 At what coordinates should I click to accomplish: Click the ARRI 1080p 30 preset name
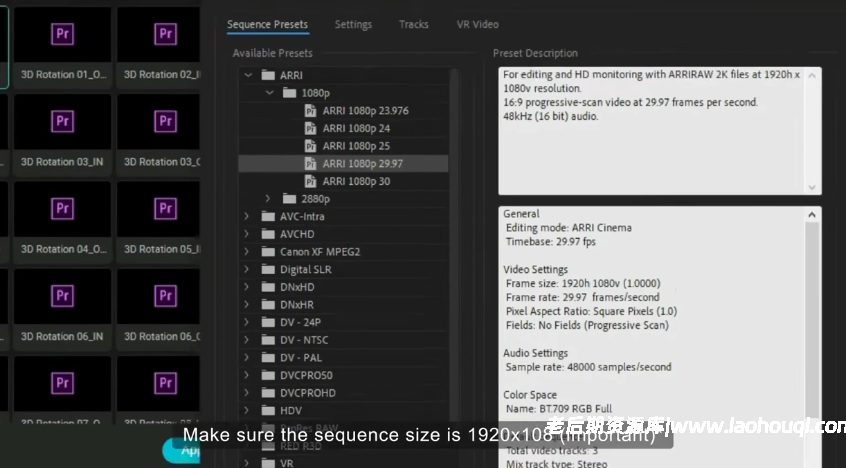(356, 181)
